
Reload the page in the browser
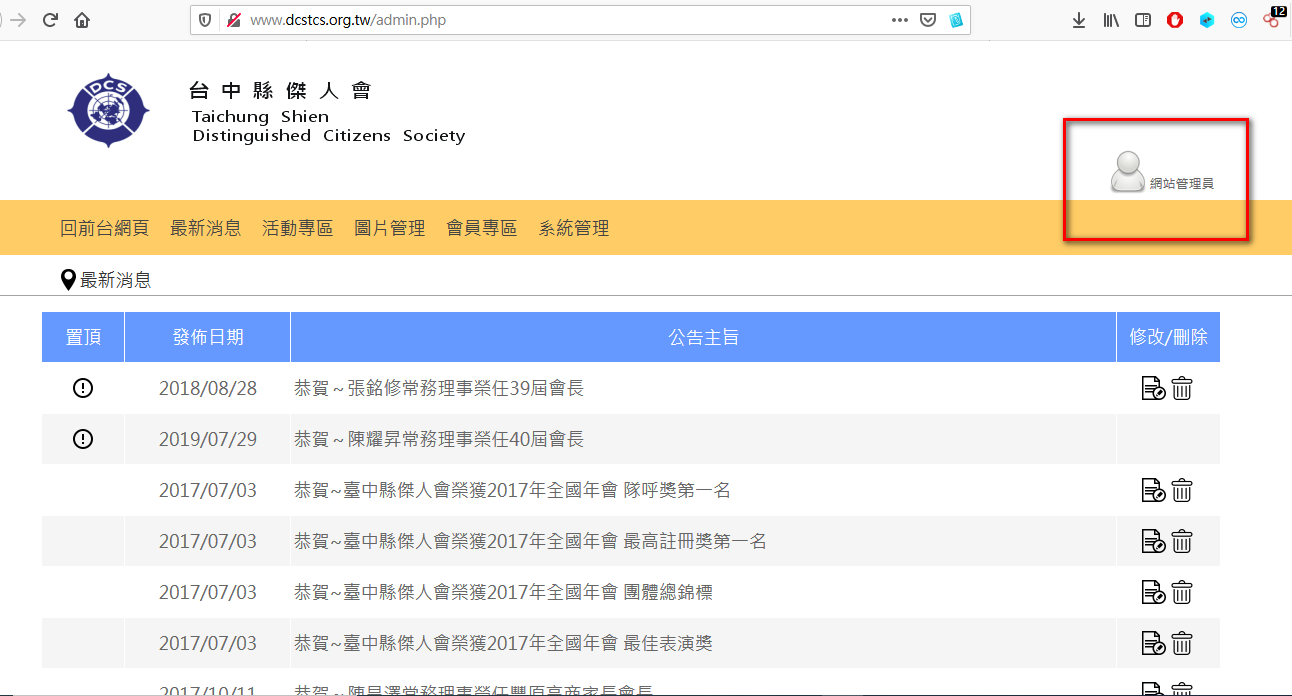[49, 20]
